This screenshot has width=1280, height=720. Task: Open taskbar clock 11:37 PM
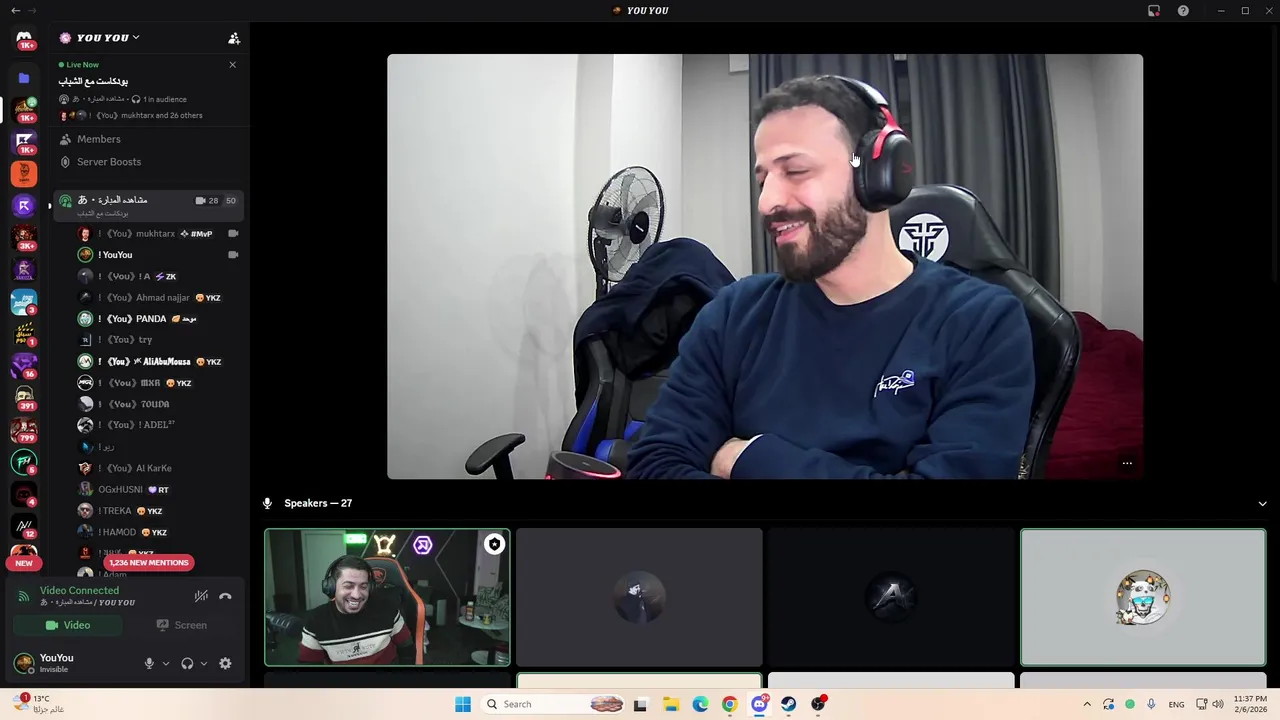[1250, 704]
